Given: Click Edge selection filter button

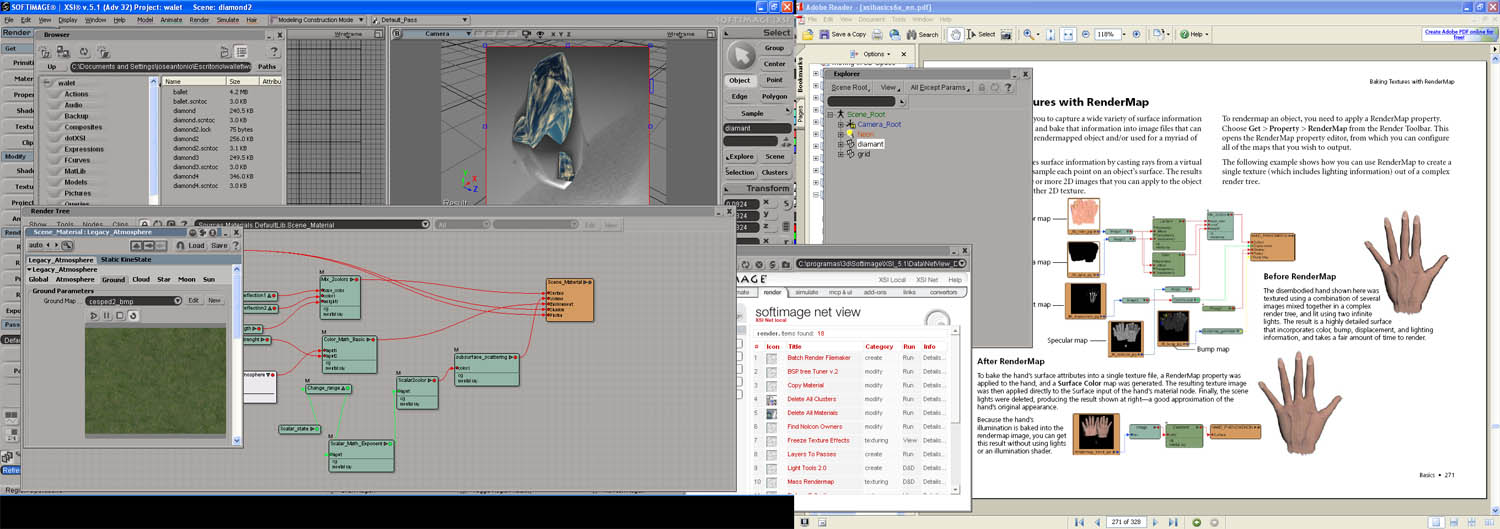Looking at the screenshot, I should 740,97.
